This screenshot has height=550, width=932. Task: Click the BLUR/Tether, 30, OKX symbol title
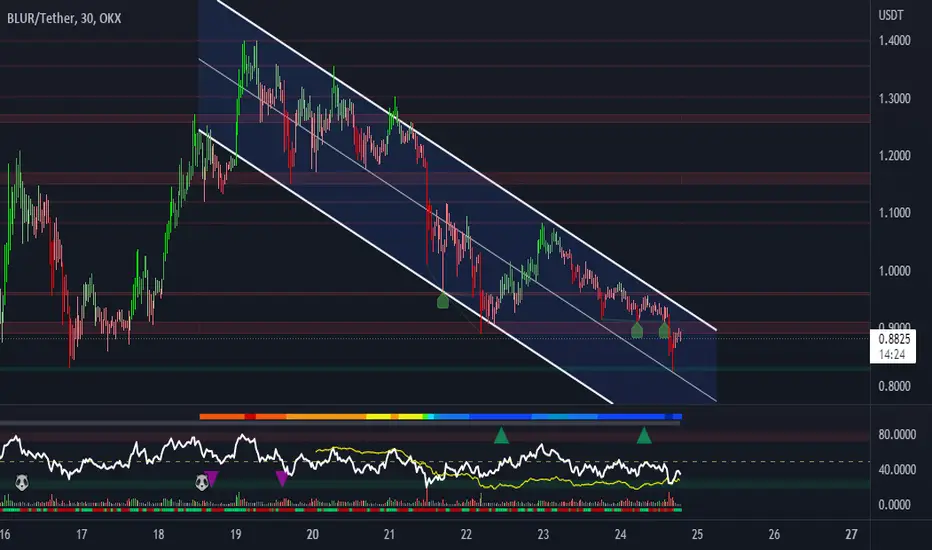[x=64, y=18]
